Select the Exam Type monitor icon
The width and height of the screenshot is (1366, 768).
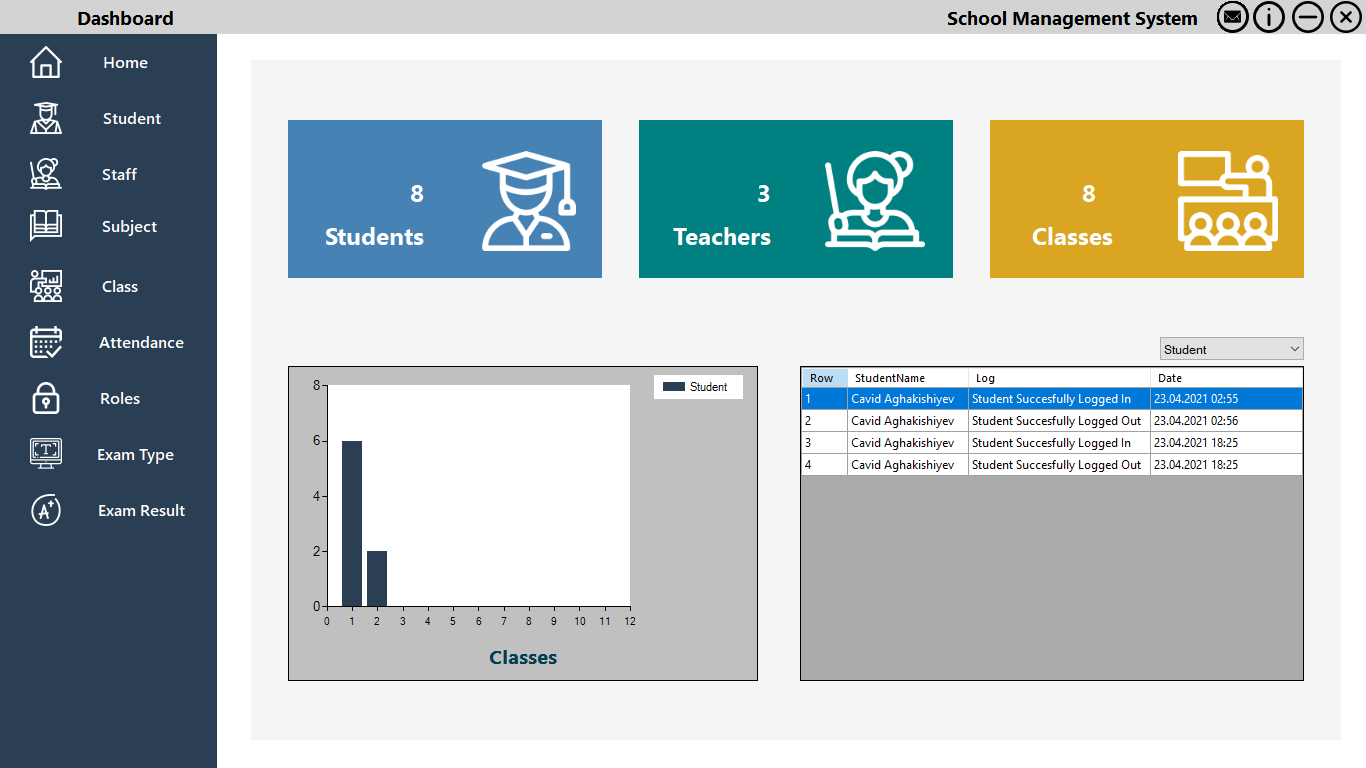point(45,454)
